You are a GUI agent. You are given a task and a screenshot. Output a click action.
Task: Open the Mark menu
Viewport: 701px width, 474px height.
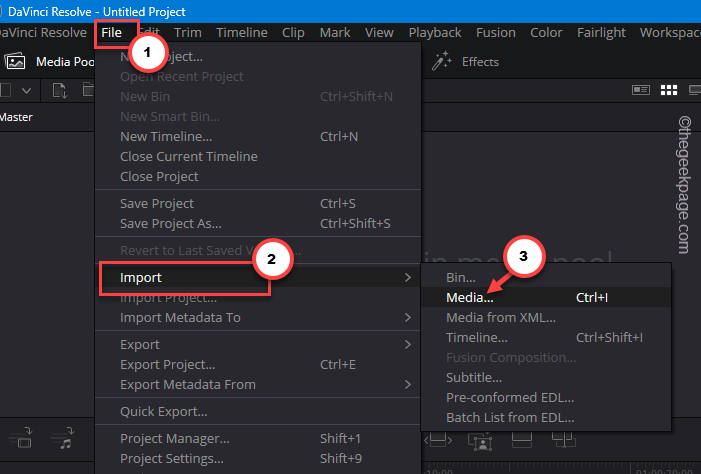[x=335, y=33]
